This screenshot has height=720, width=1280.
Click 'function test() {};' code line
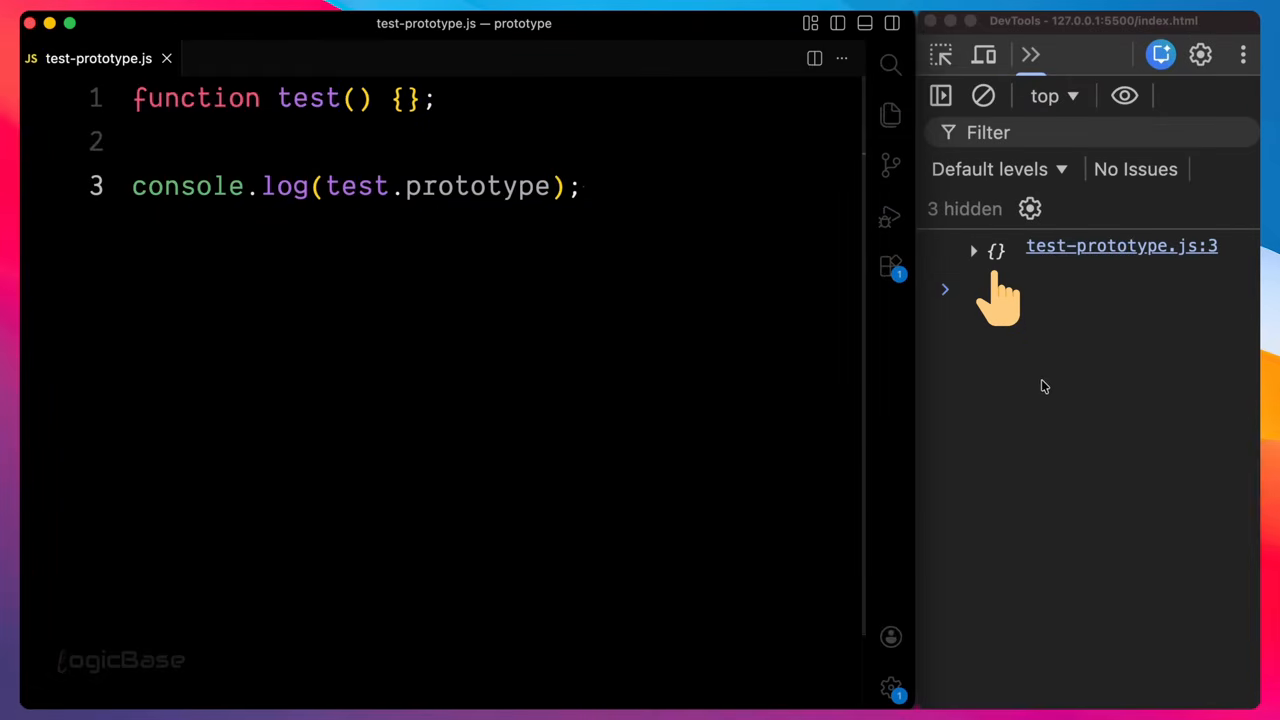284,98
